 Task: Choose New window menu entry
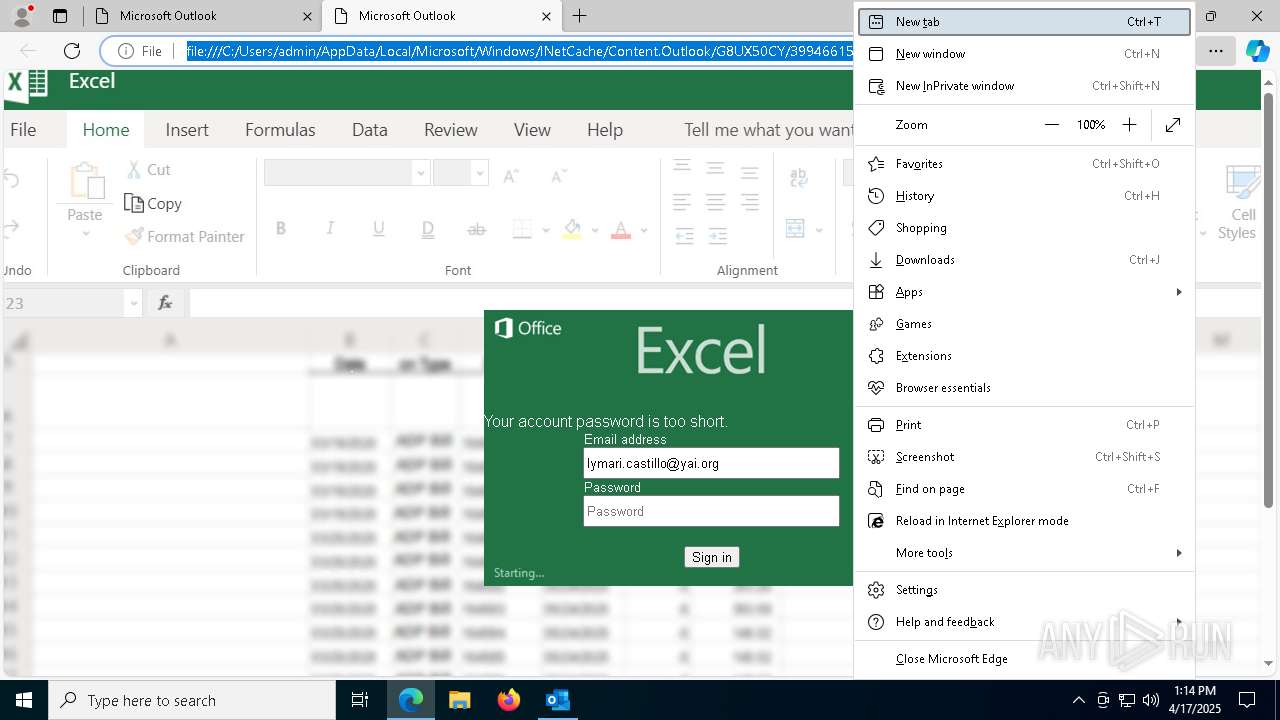pyautogui.click(x=1025, y=54)
